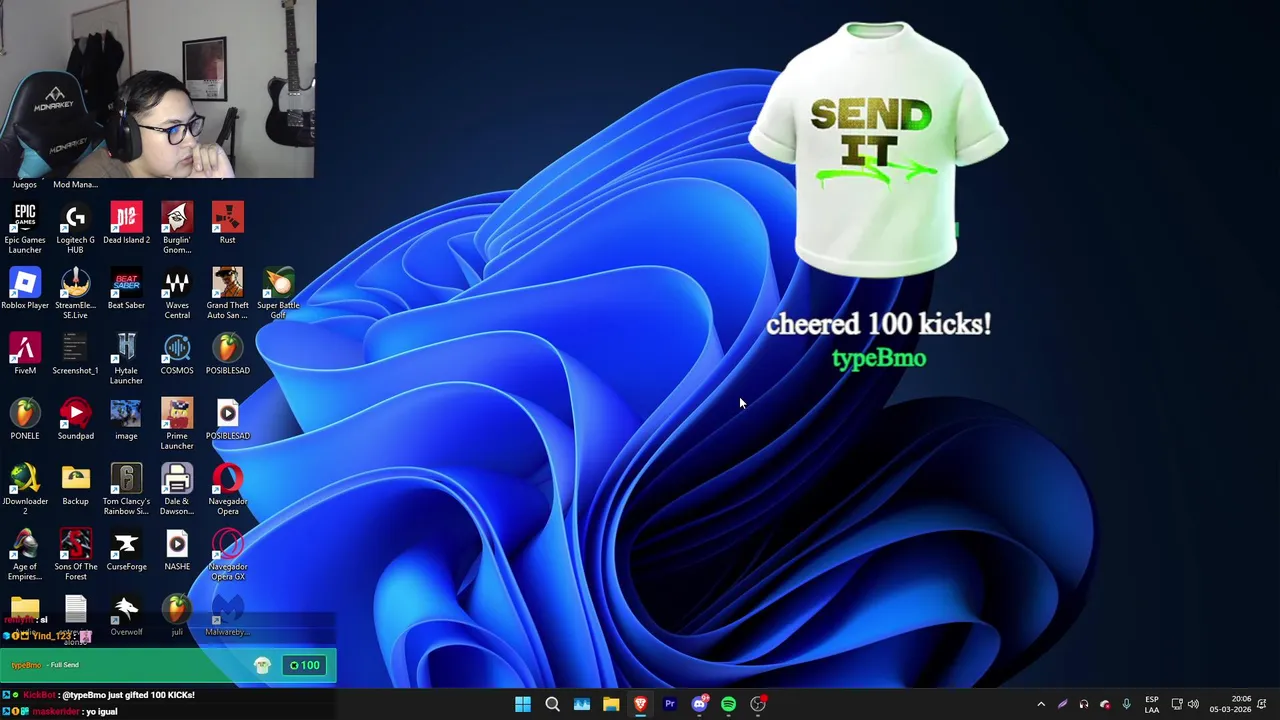Click the typeBmo username in alert
Screen dimensions: 1280x720
879,359
